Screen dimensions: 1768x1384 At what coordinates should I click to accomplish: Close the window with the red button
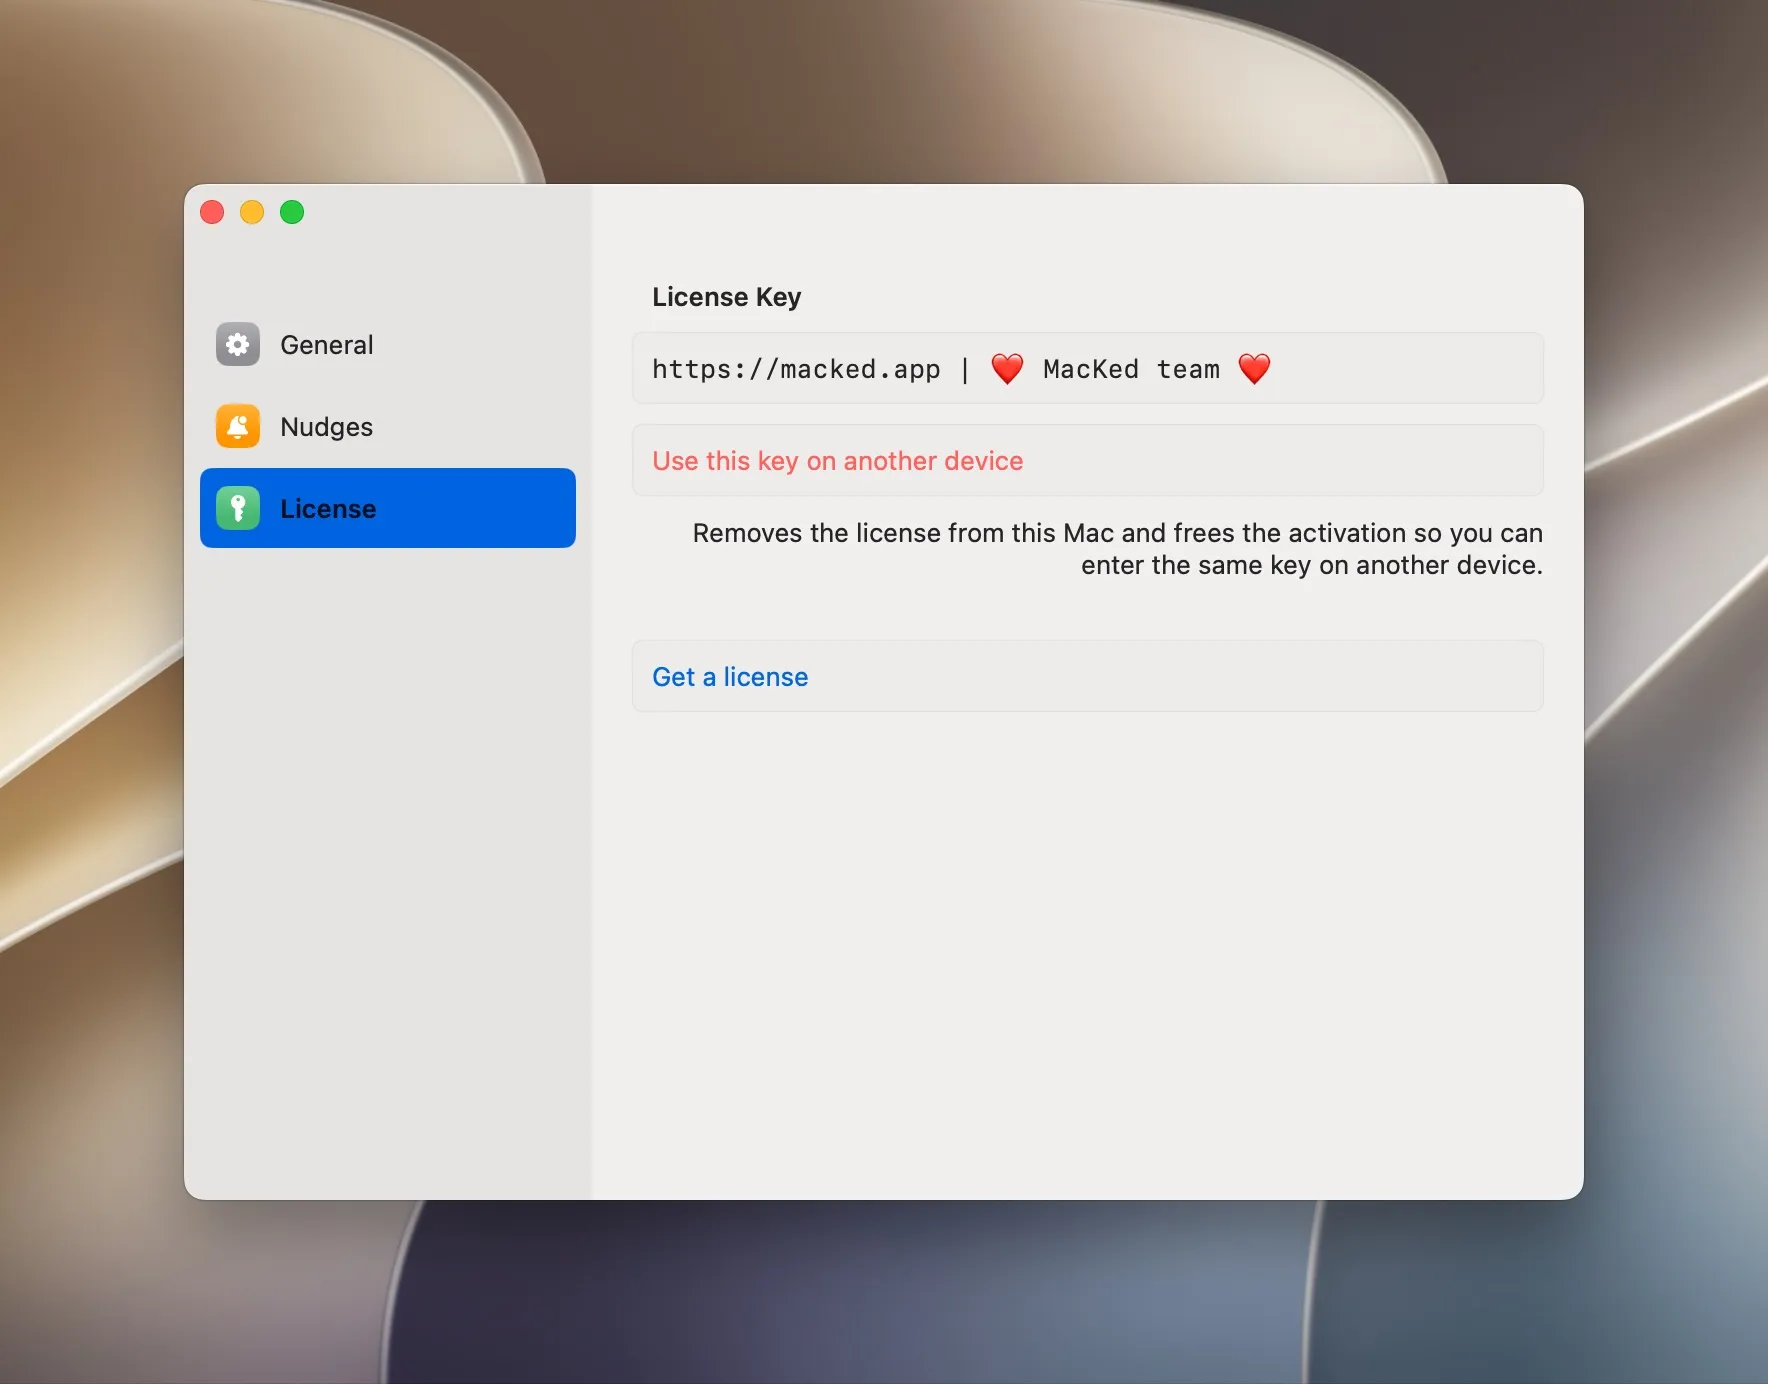pyautogui.click(x=212, y=212)
